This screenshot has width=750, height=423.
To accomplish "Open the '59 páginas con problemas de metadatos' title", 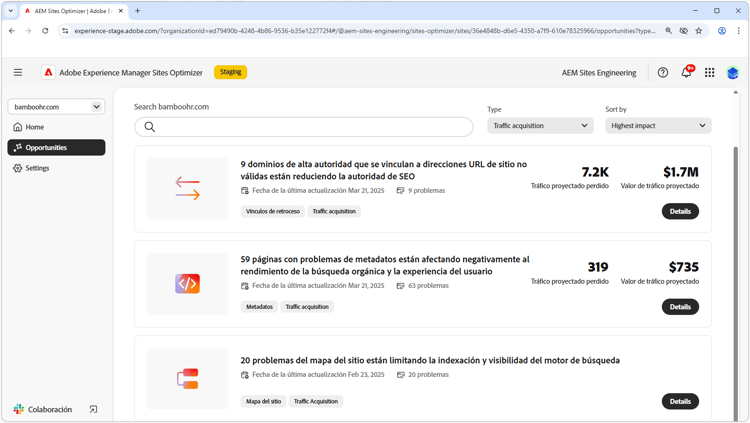I will [385, 265].
